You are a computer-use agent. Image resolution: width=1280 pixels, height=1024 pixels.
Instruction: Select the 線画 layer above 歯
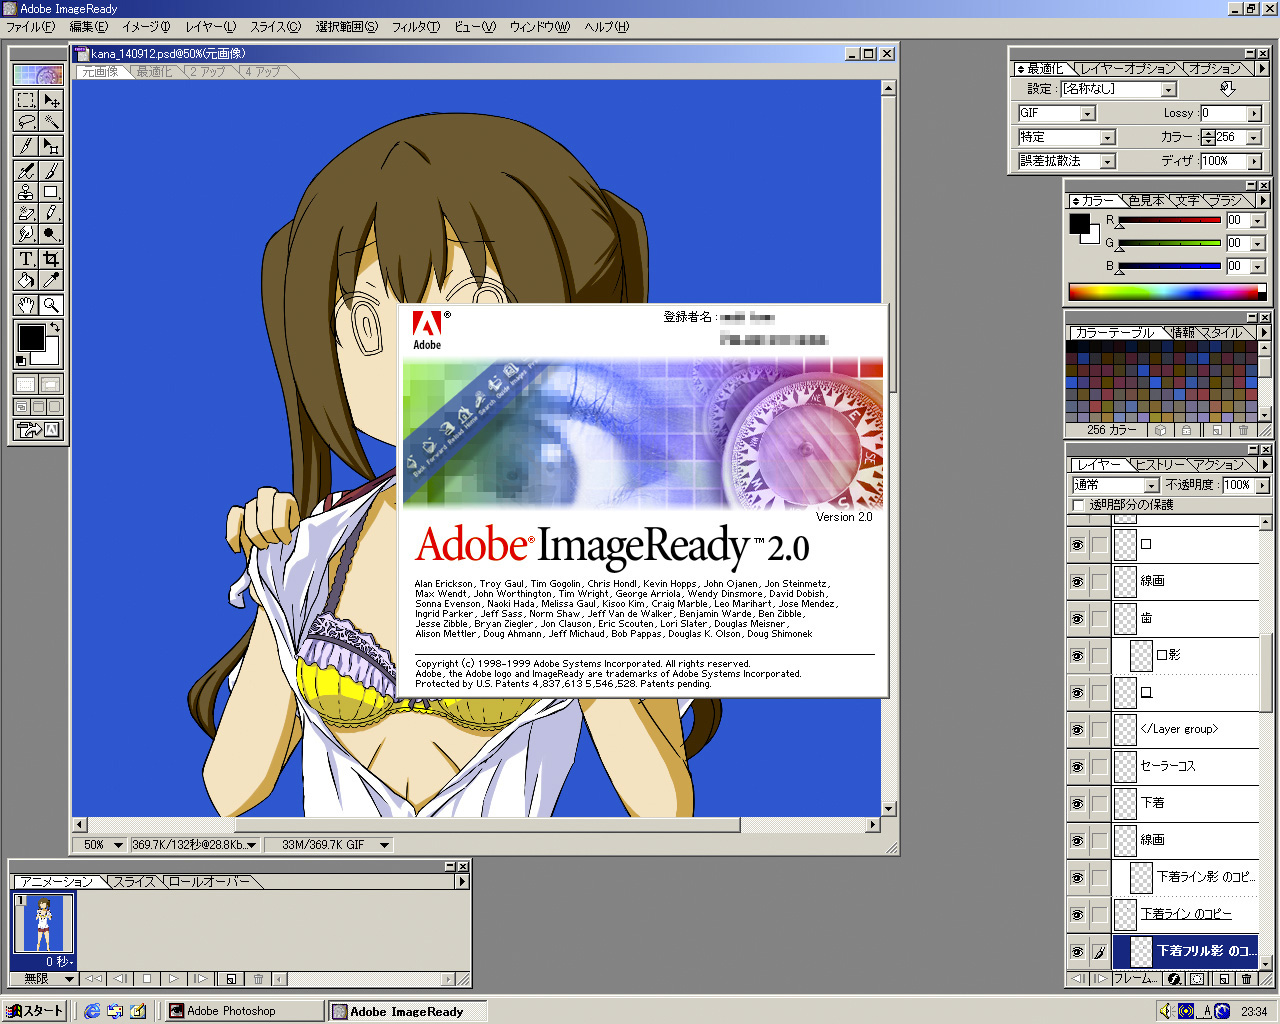(x=1186, y=582)
